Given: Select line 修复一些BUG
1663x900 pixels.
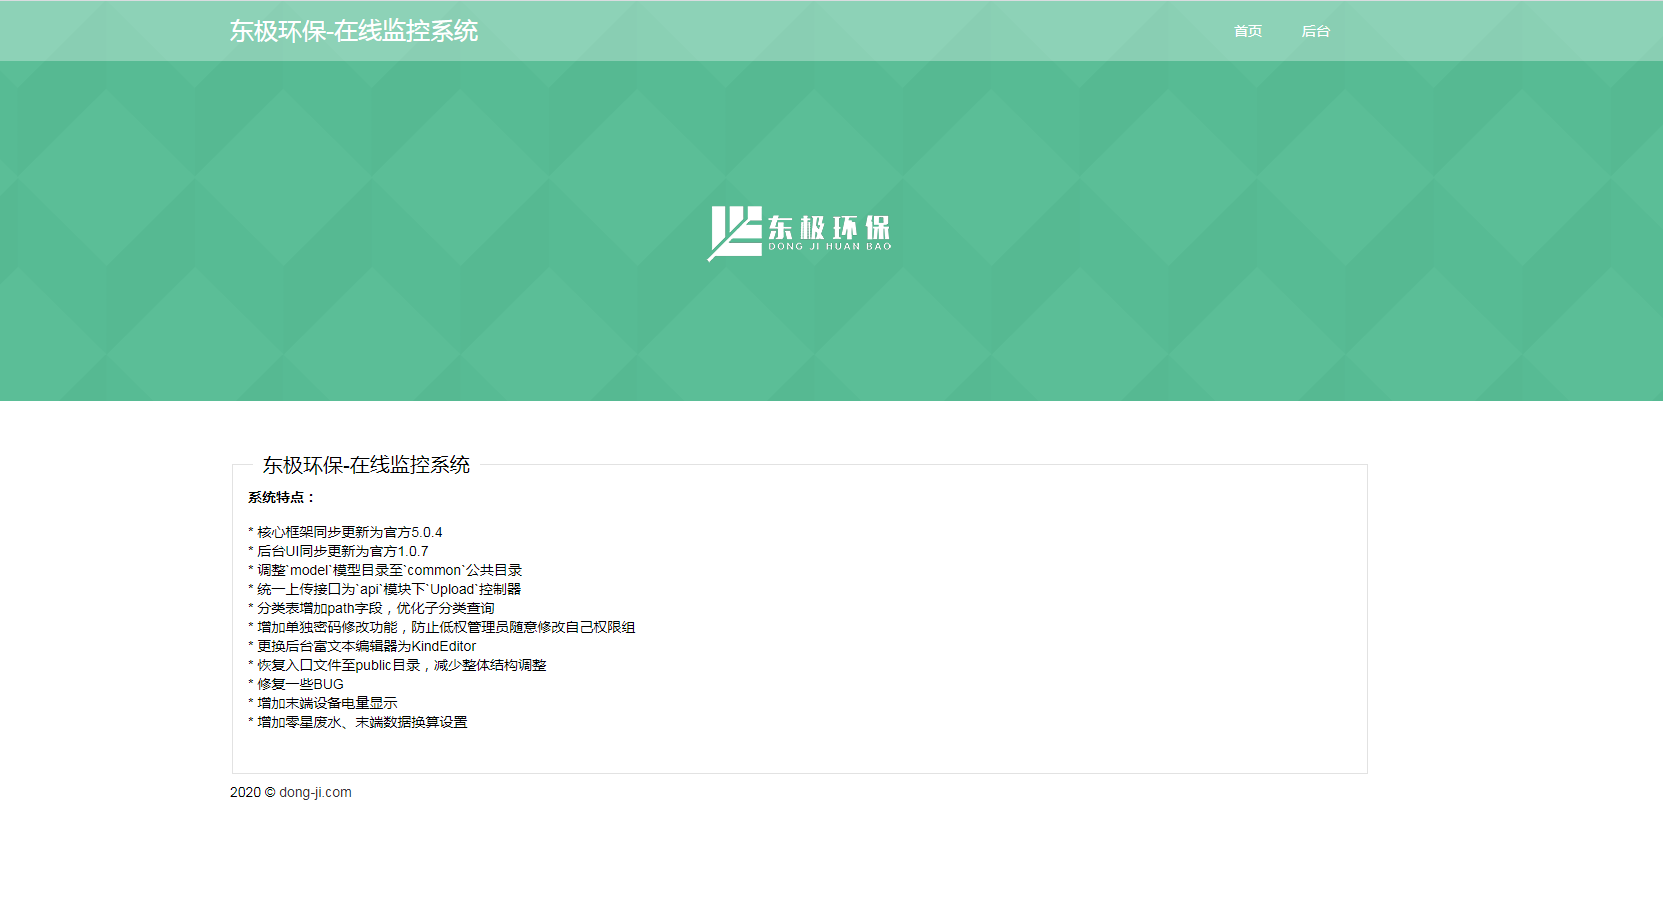Looking at the screenshot, I should (296, 684).
